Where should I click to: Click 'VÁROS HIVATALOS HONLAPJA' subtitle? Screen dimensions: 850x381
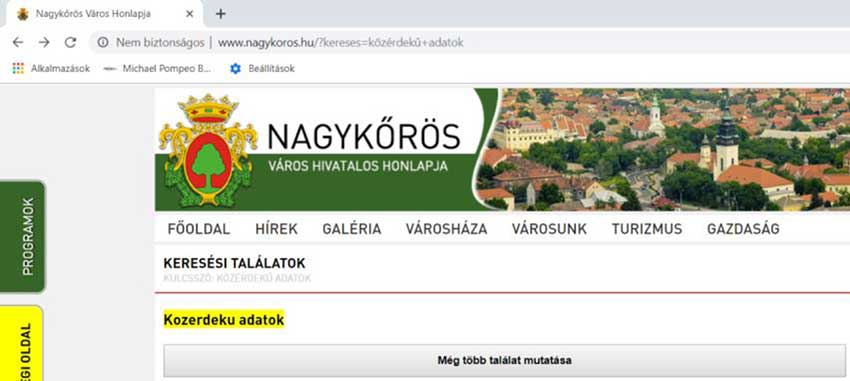(358, 166)
